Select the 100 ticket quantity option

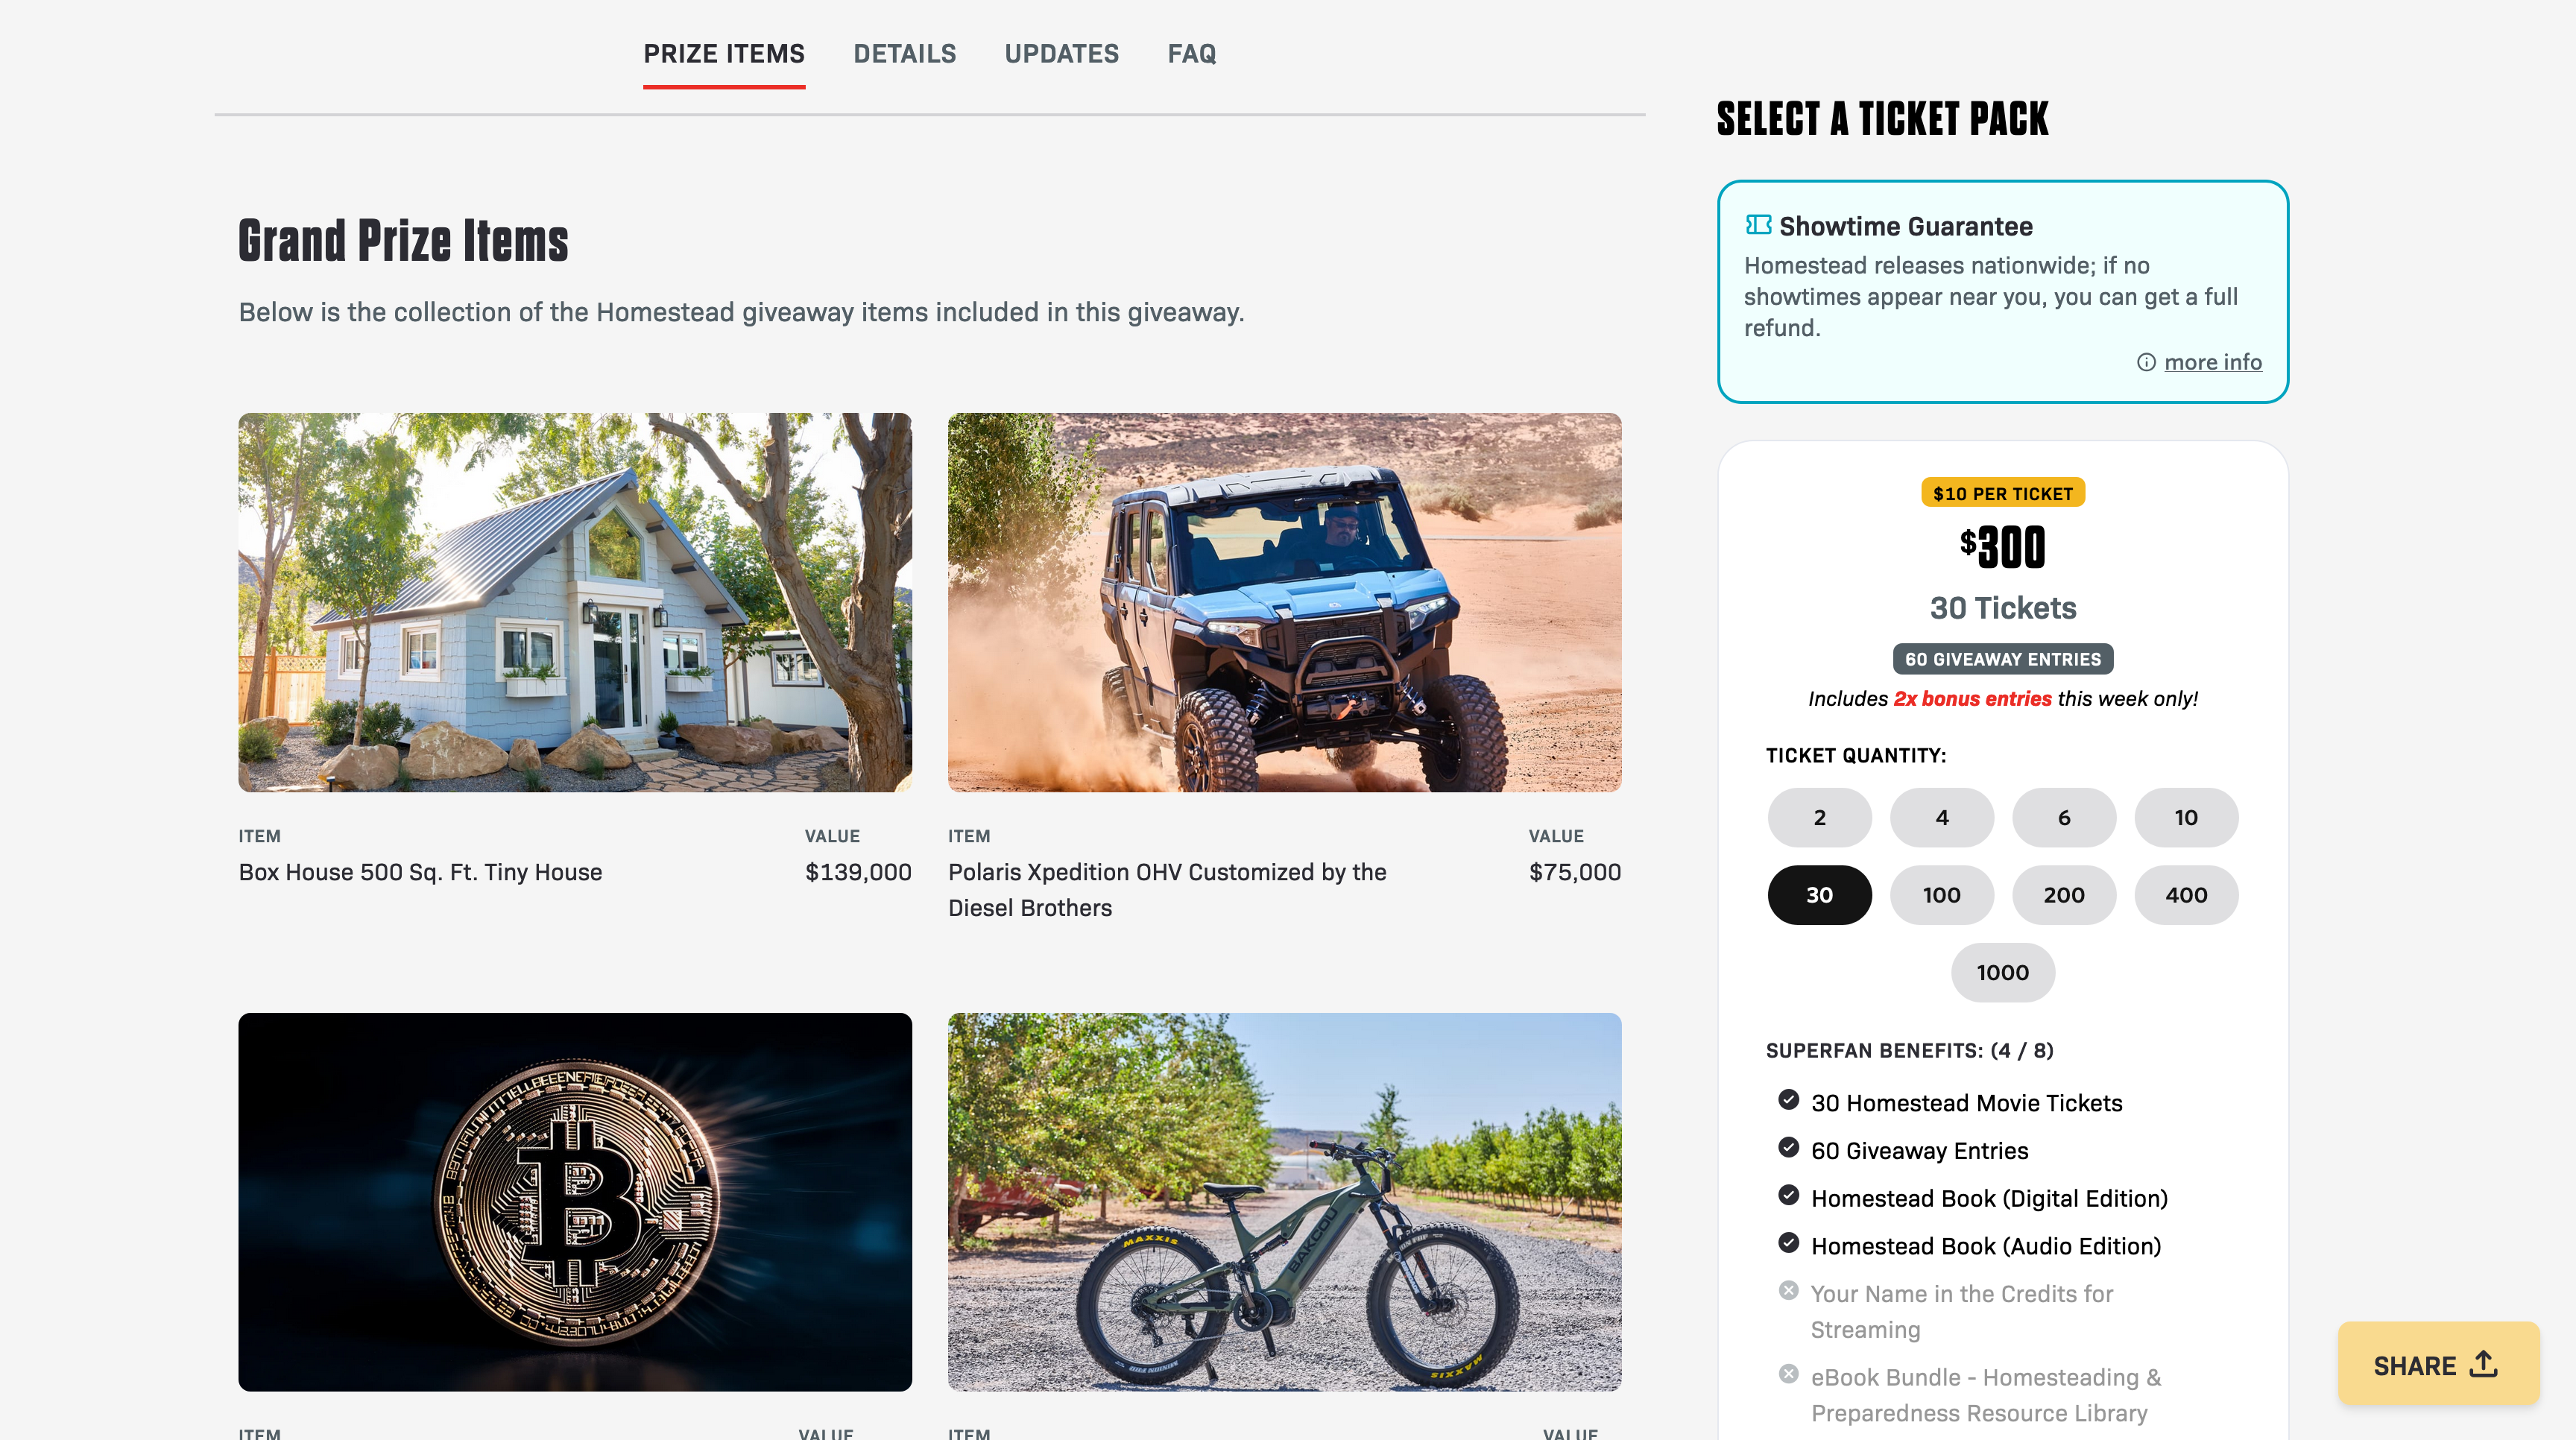[1942, 895]
